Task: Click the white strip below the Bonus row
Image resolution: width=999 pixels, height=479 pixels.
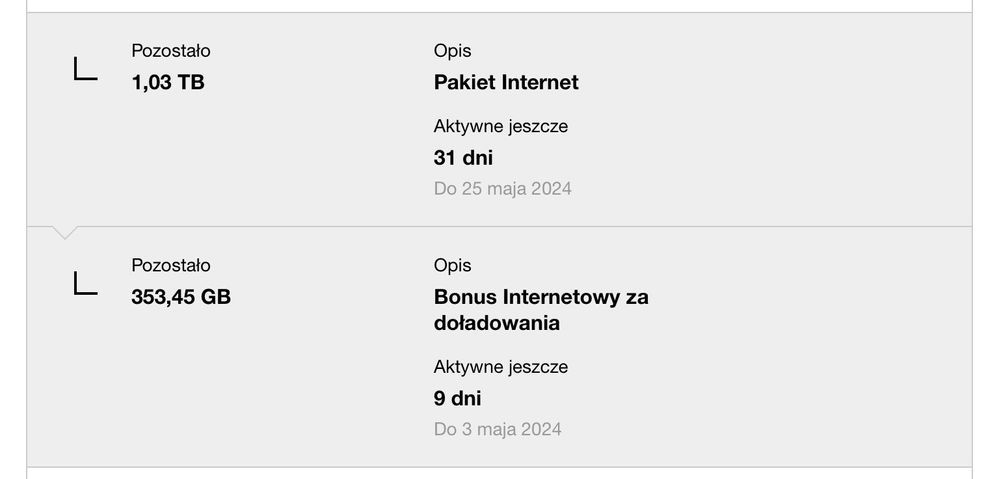Action: 500,473
